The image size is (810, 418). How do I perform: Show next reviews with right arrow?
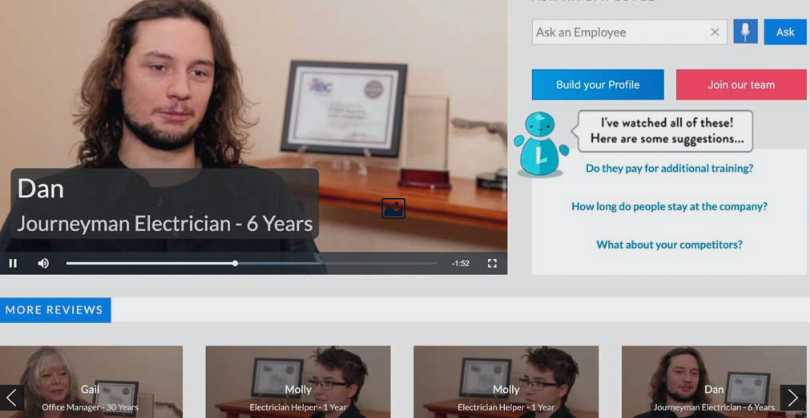793,398
